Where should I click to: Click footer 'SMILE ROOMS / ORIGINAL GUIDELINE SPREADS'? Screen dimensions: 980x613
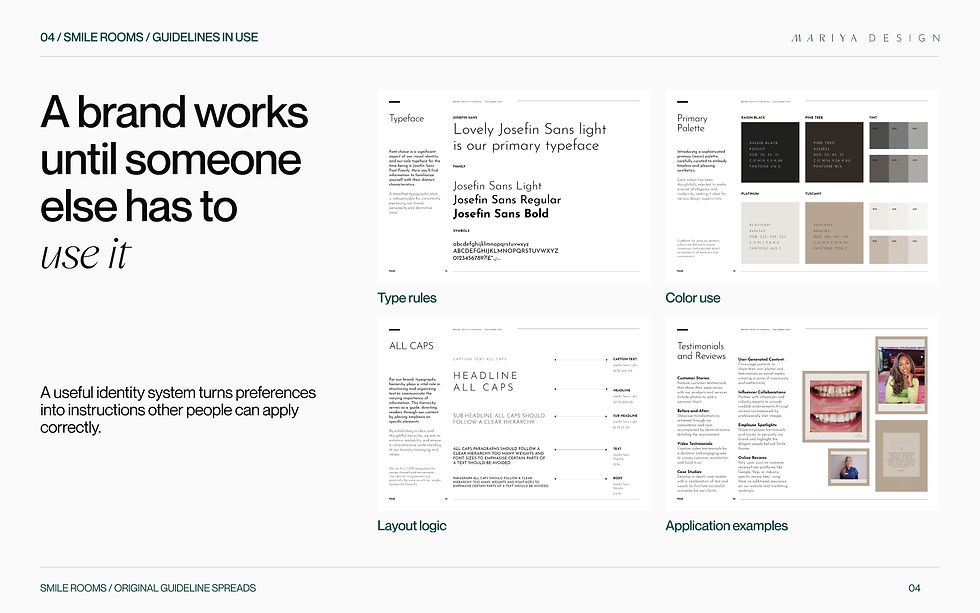(148, 588)
